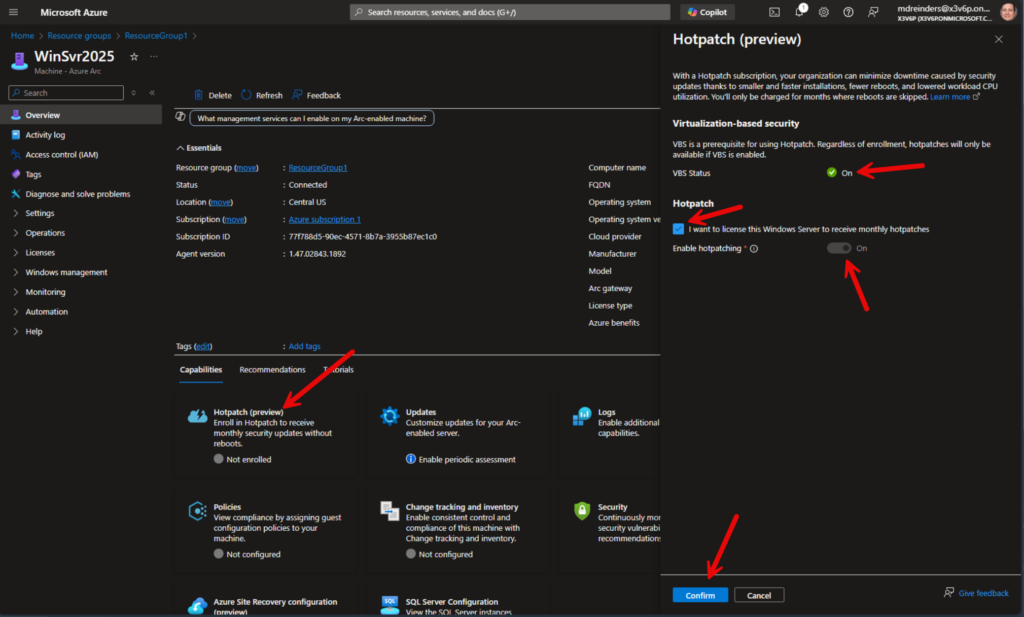Click the Resource groups breadcrumb
This screenshot has width=1024, height=617.
coord(79,36)
